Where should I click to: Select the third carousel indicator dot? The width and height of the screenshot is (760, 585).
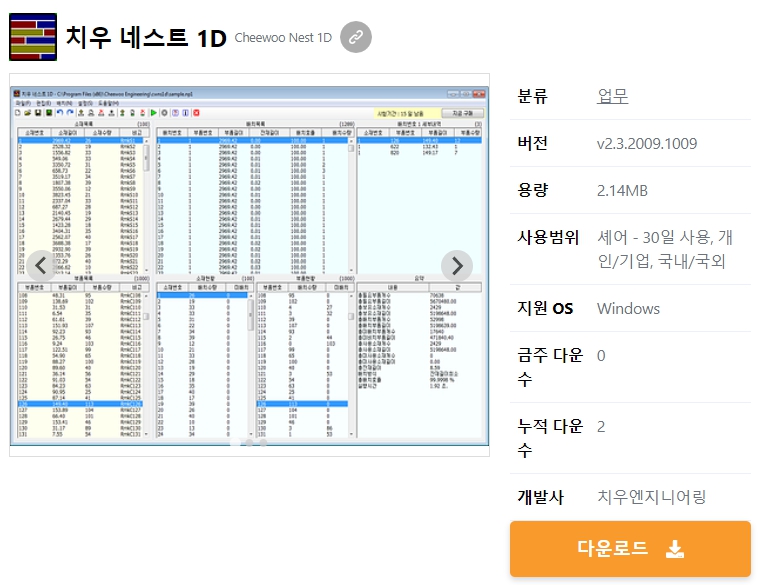263,442
